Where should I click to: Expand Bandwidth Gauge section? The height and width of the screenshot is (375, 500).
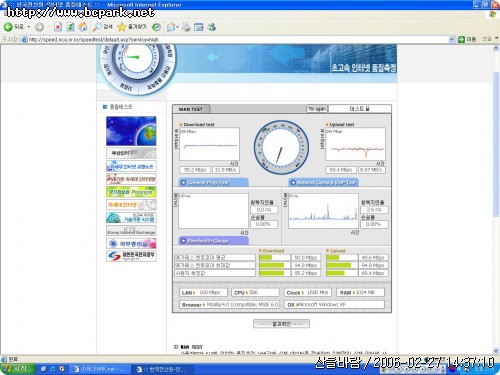[213, 241]
